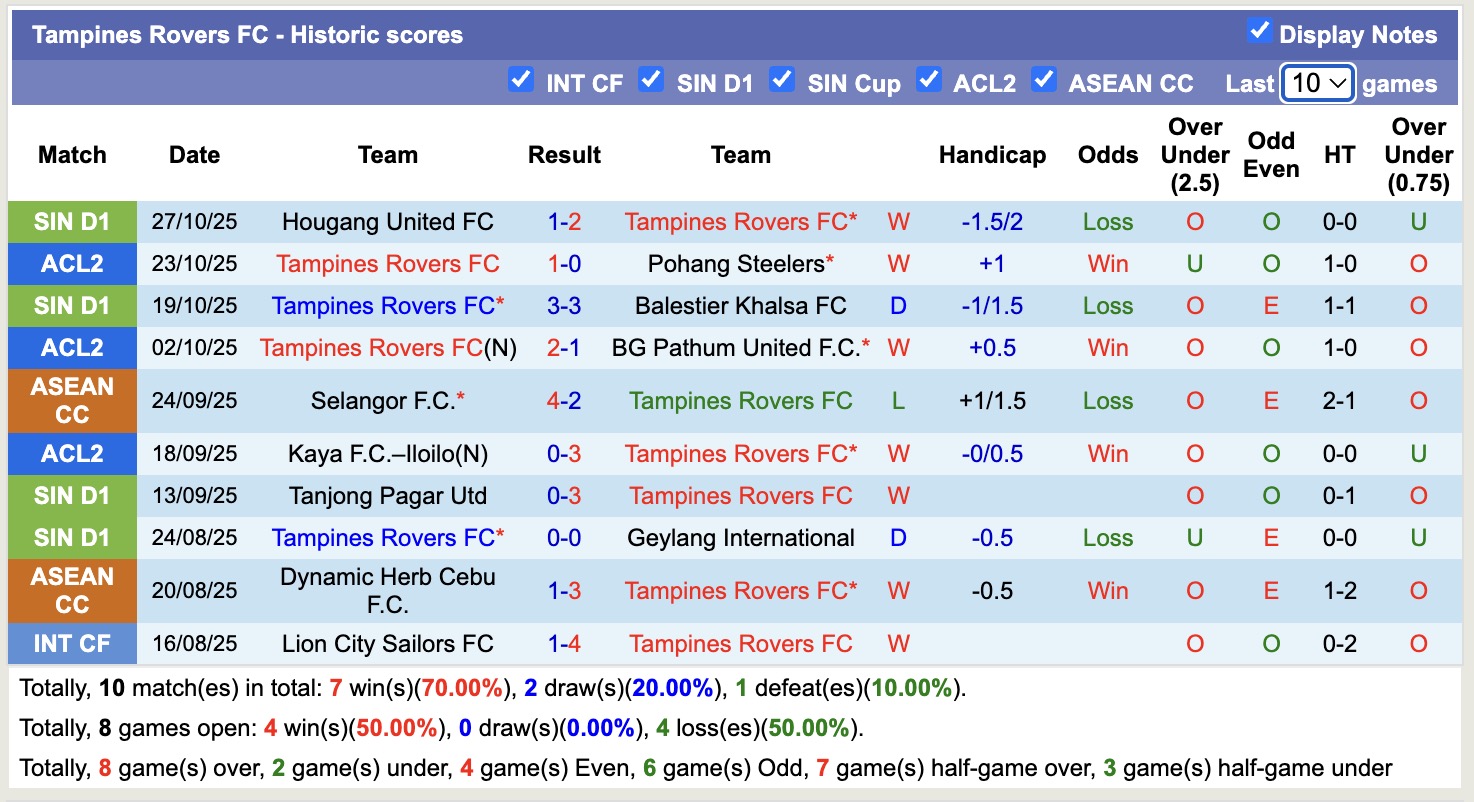
Task: Open Hougang United FC team link
Action: tap(387, 222)
